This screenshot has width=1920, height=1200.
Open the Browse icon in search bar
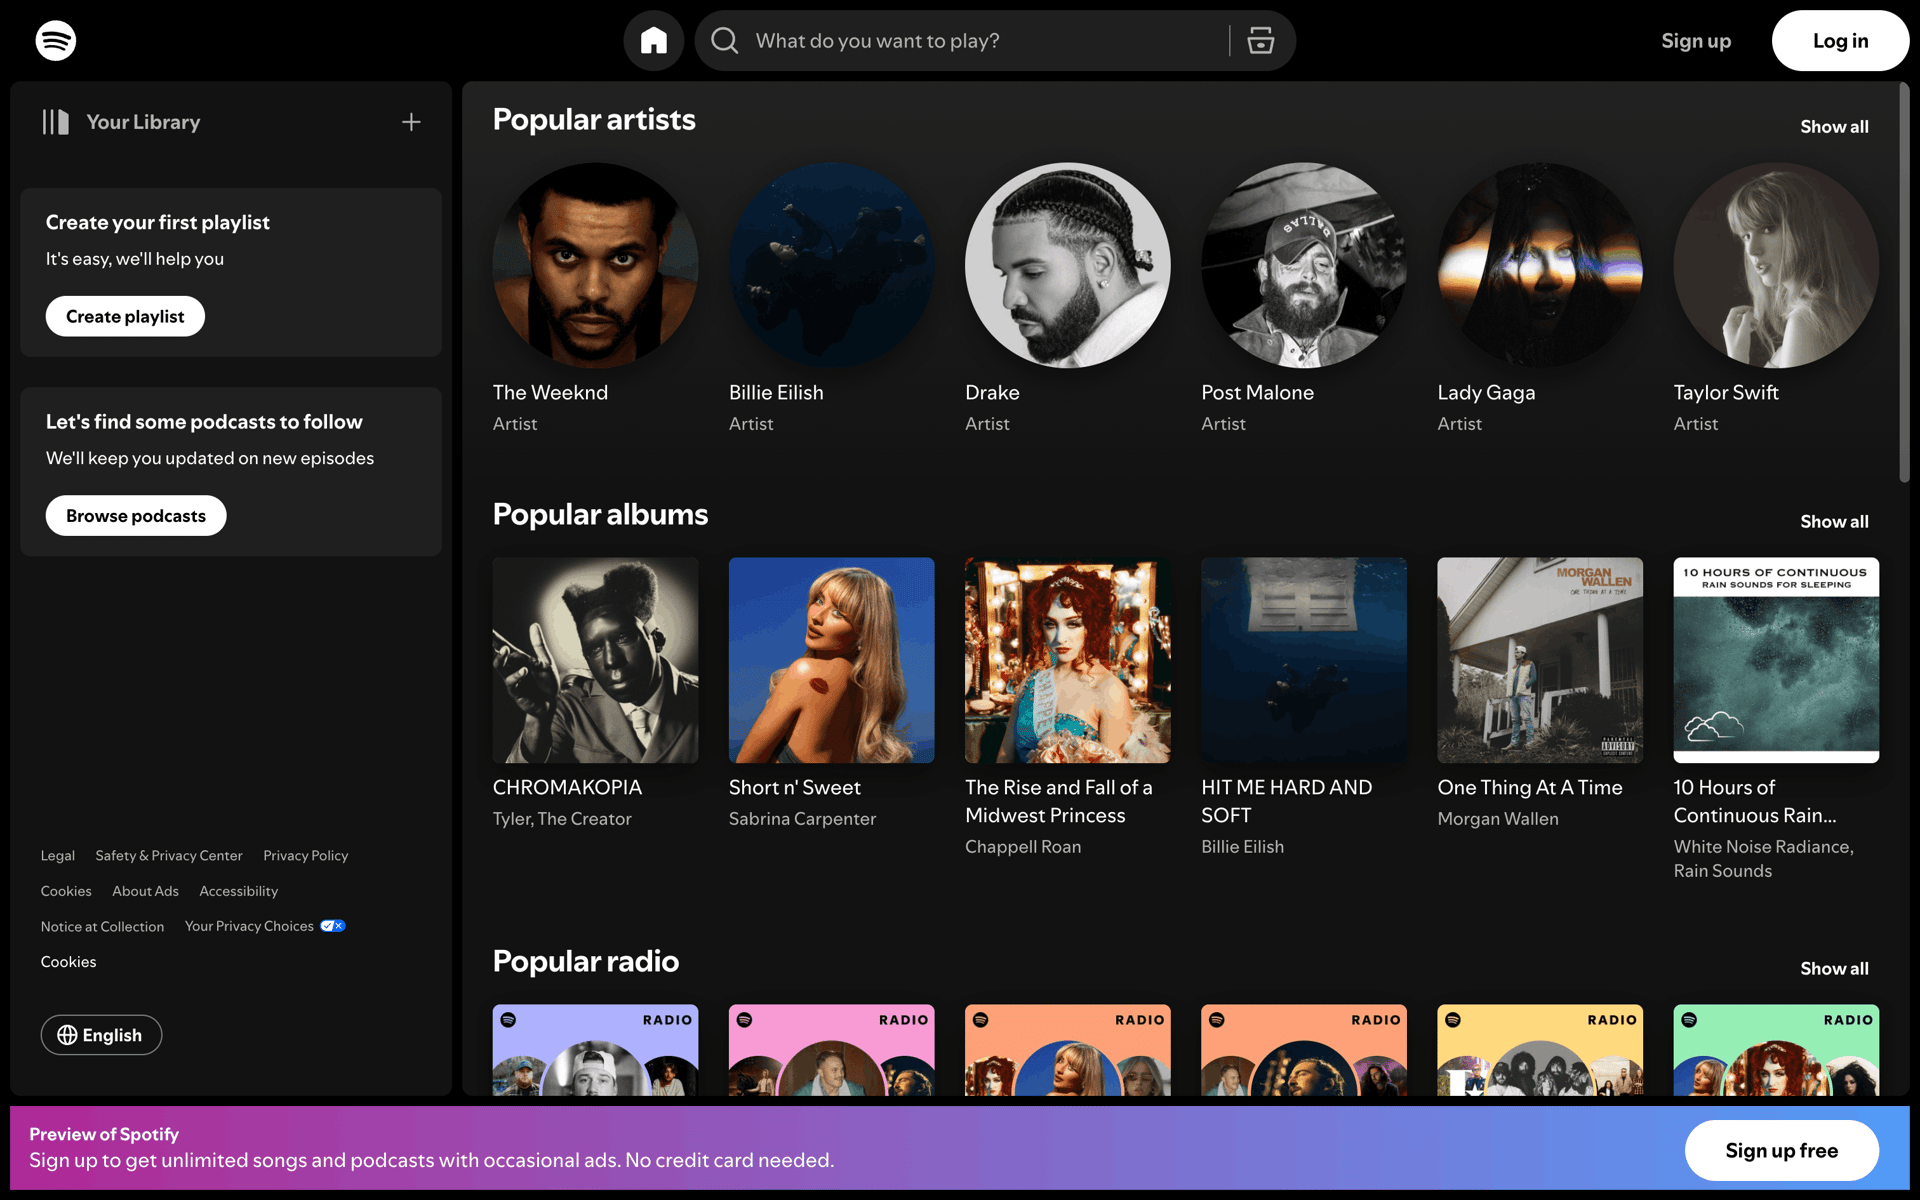tap(1261, 41)
